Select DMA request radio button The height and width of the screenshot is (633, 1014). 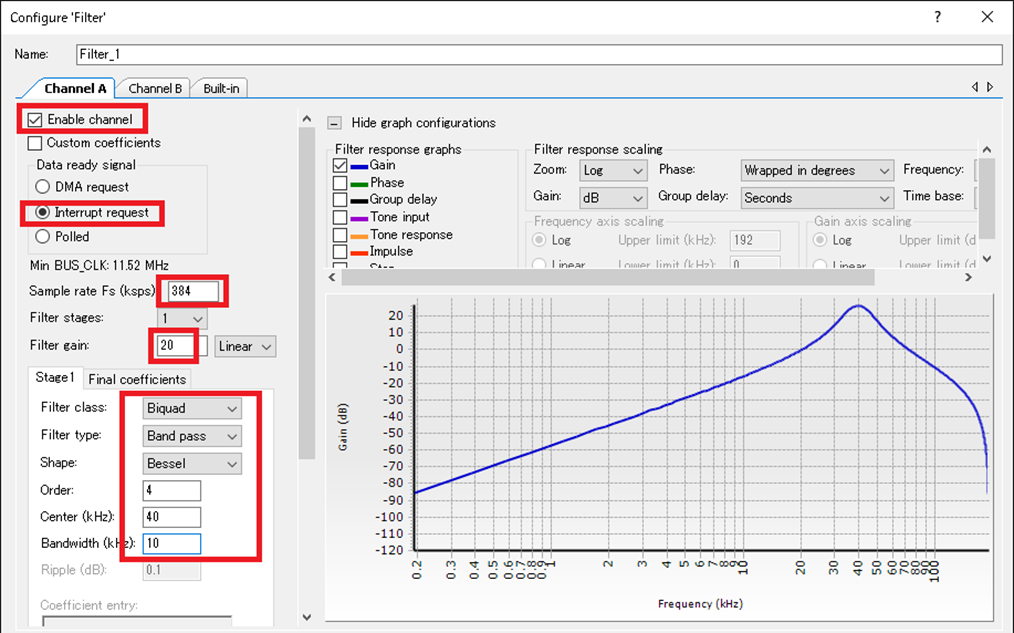pos(43,187)
